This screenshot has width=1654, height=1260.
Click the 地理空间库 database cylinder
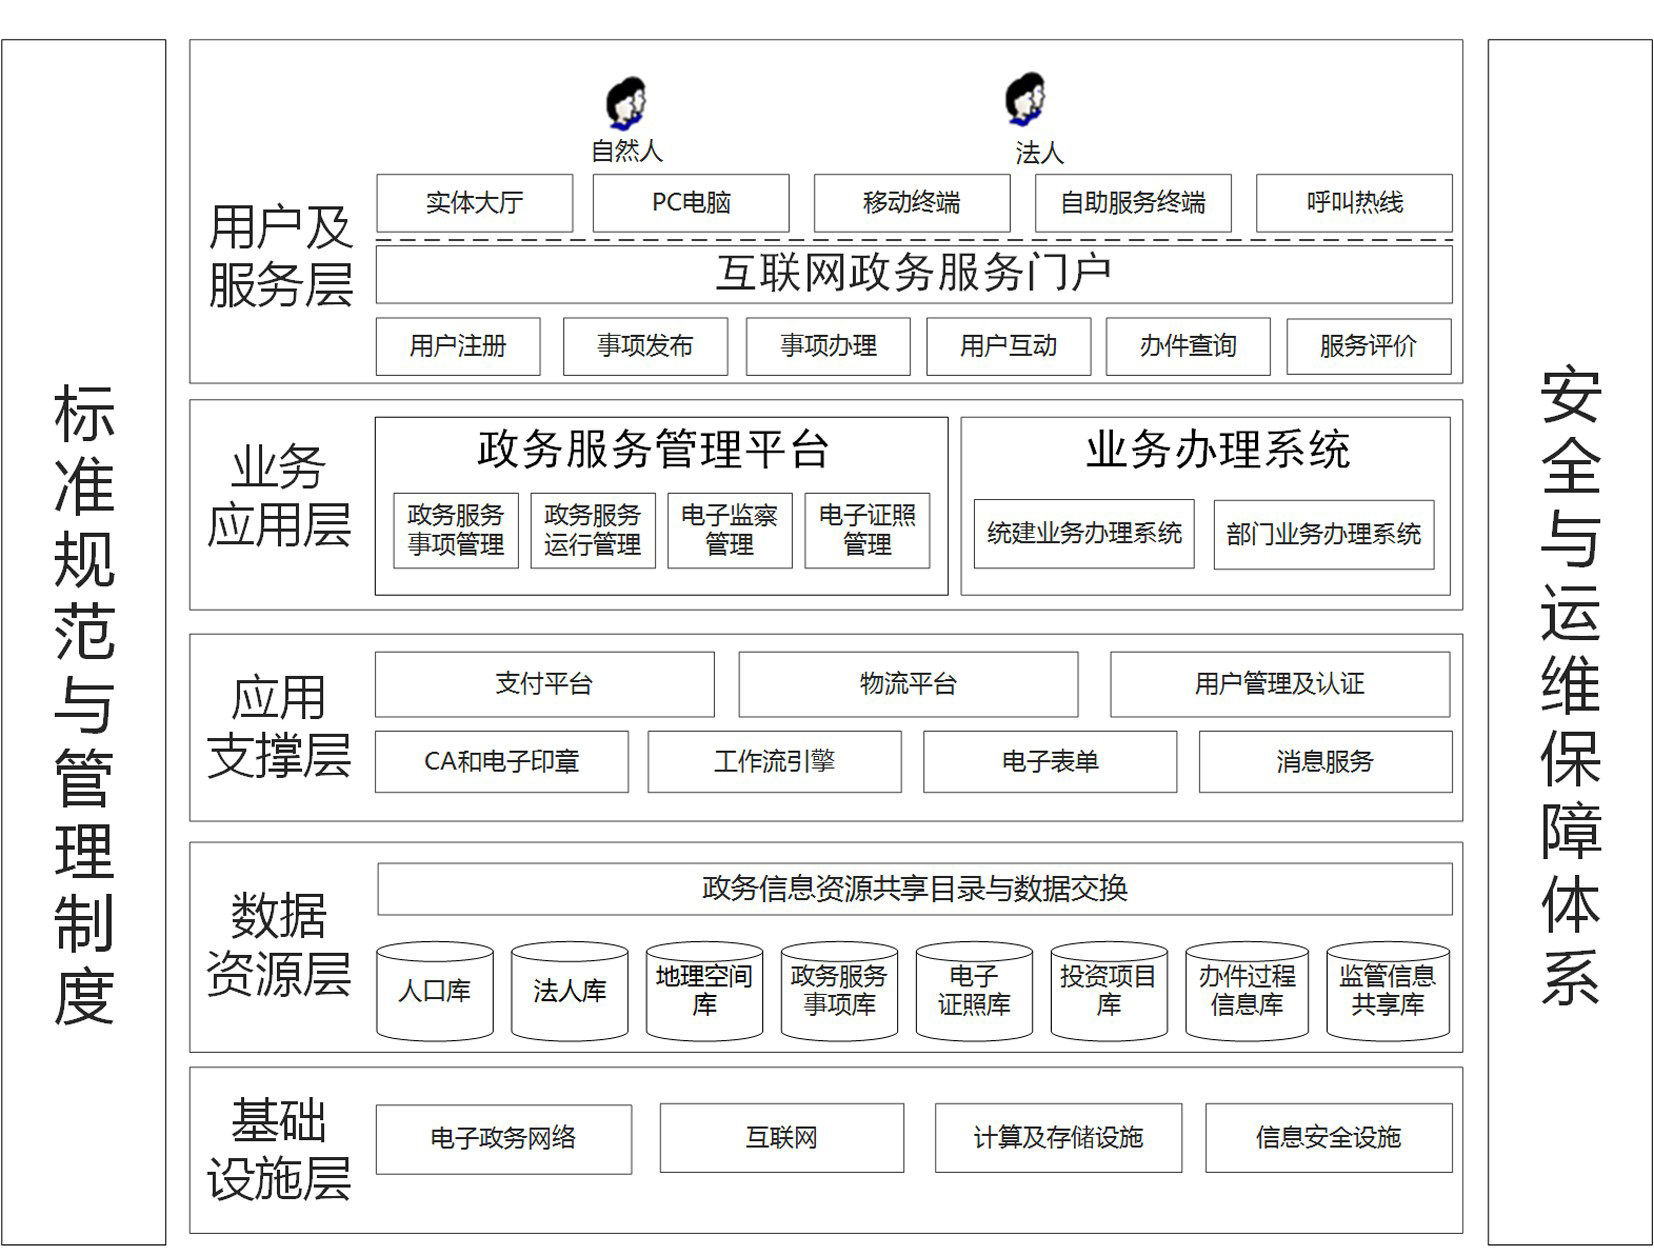pos(704,991)
